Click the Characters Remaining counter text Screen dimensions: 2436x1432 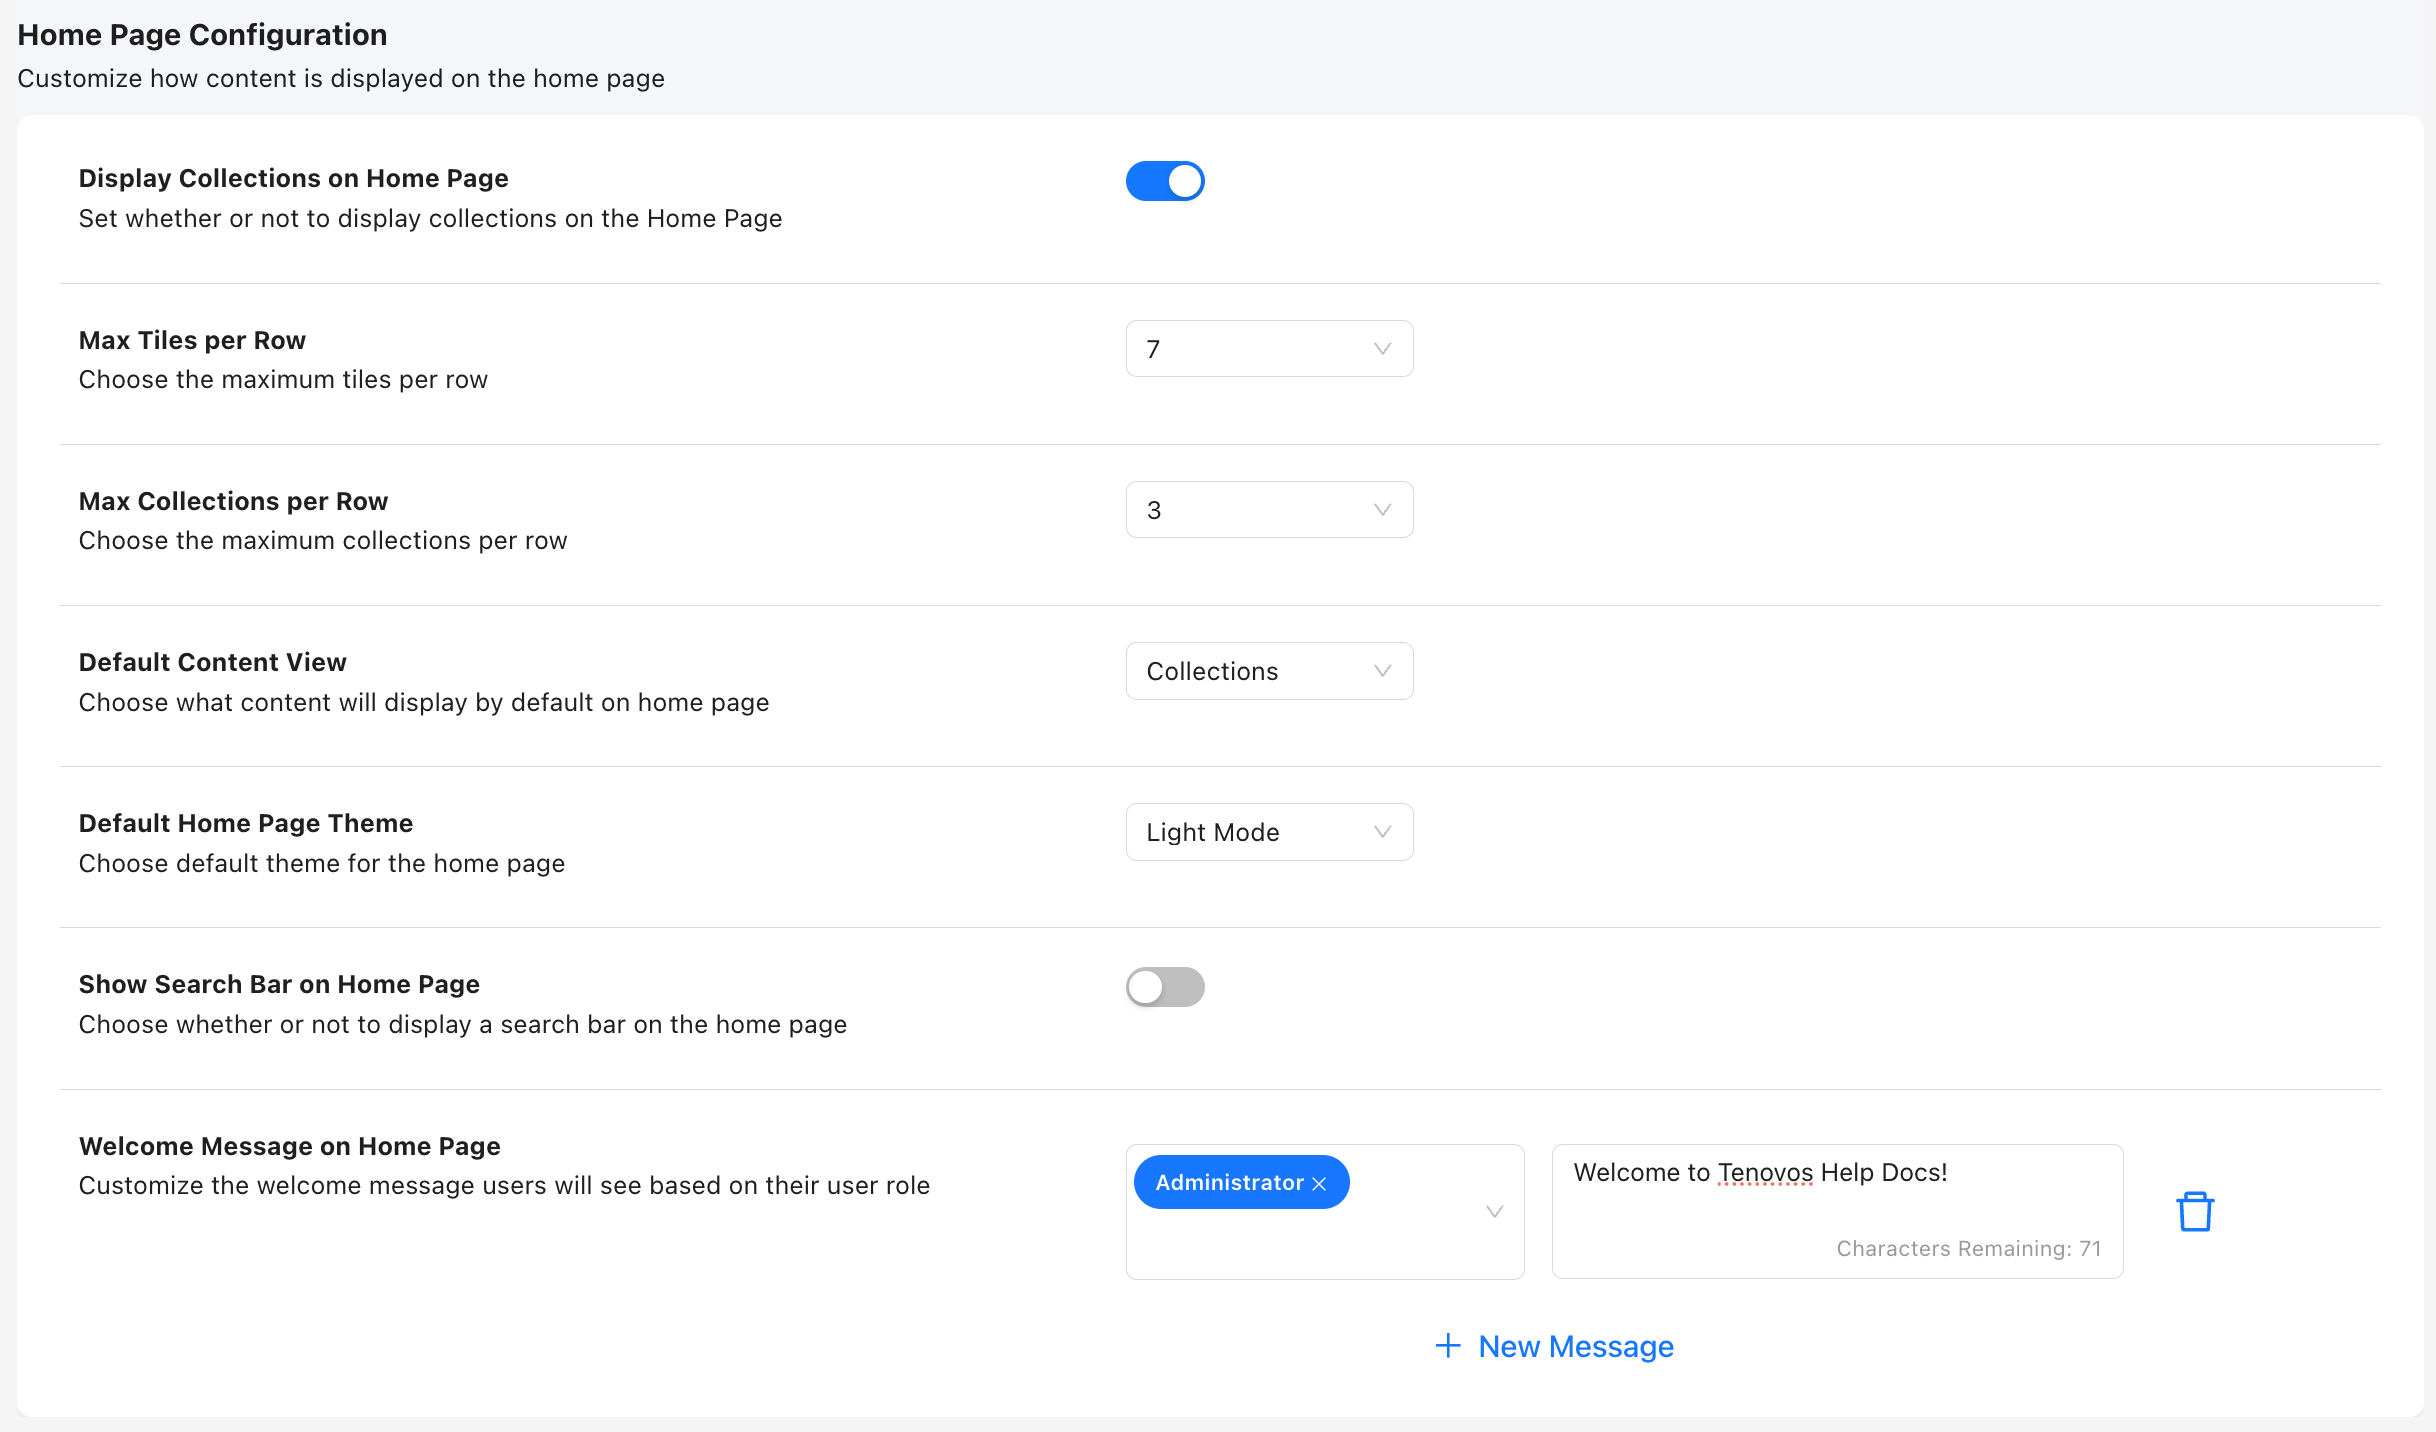tap(1968, 1249)
